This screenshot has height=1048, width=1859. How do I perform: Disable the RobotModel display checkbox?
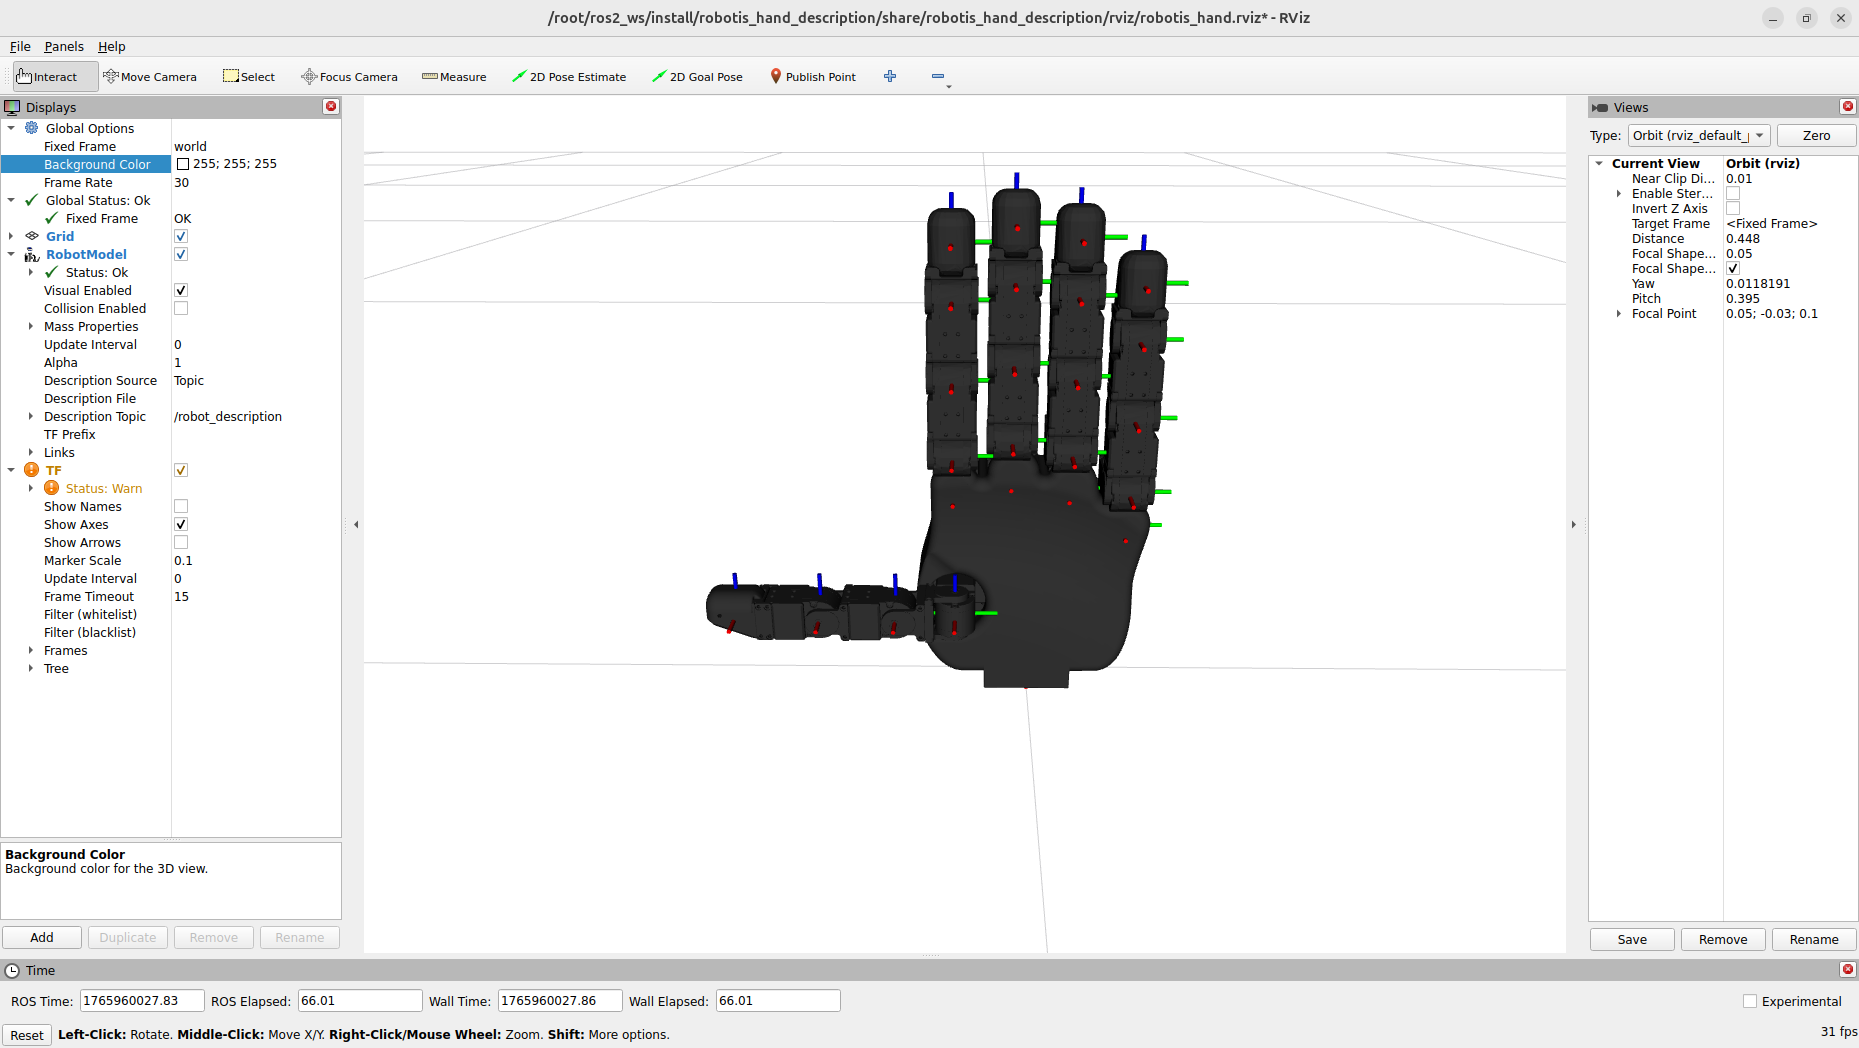coord(181,254)
